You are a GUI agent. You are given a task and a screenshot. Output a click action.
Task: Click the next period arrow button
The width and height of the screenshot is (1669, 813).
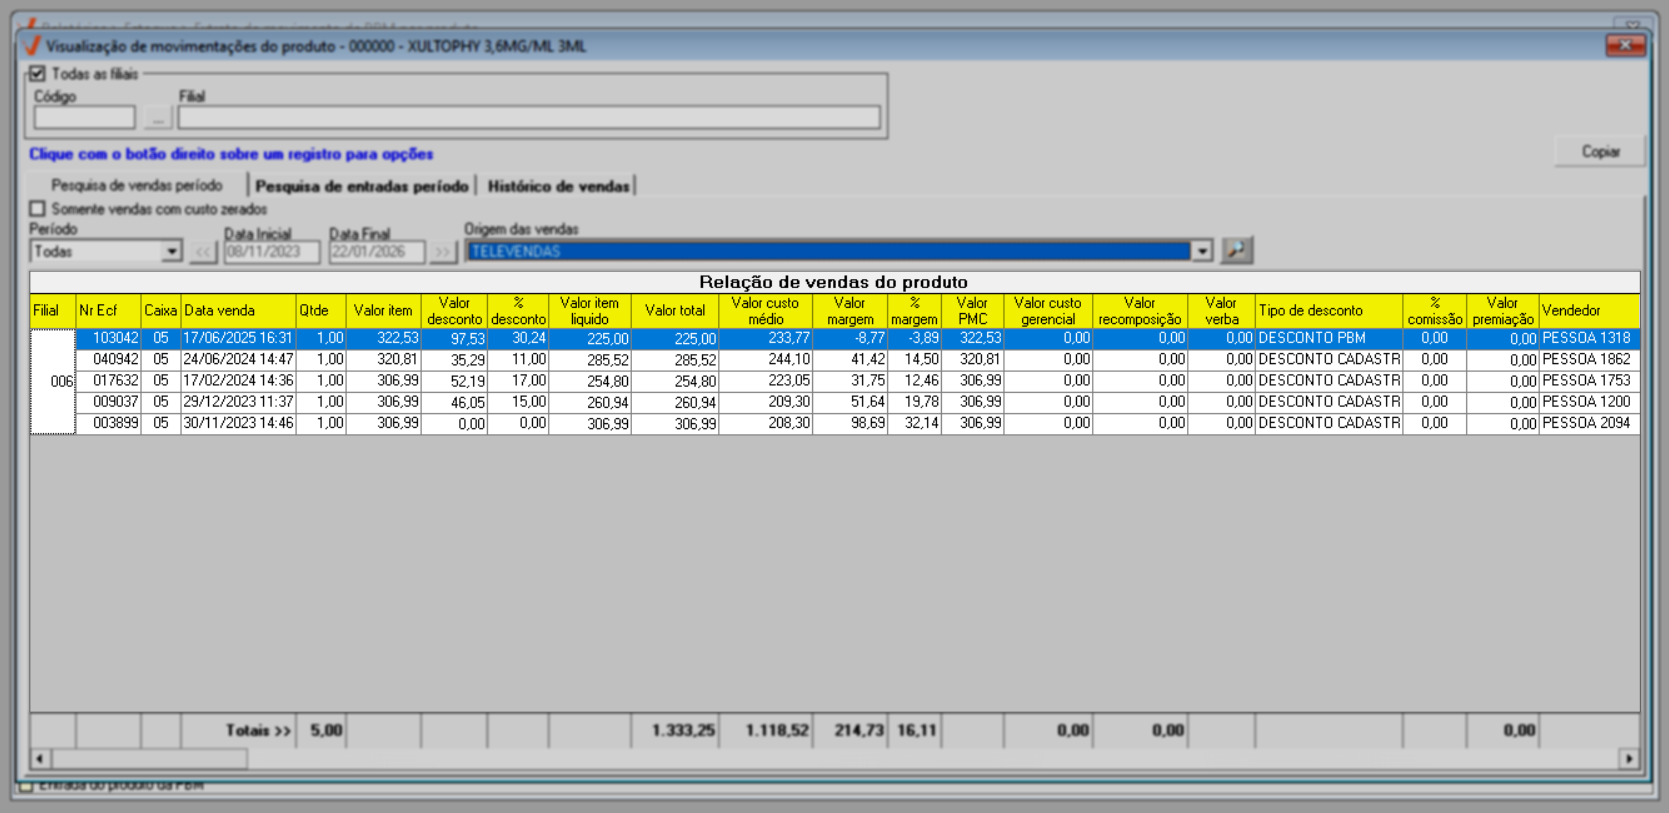click(x=442, y=252)
